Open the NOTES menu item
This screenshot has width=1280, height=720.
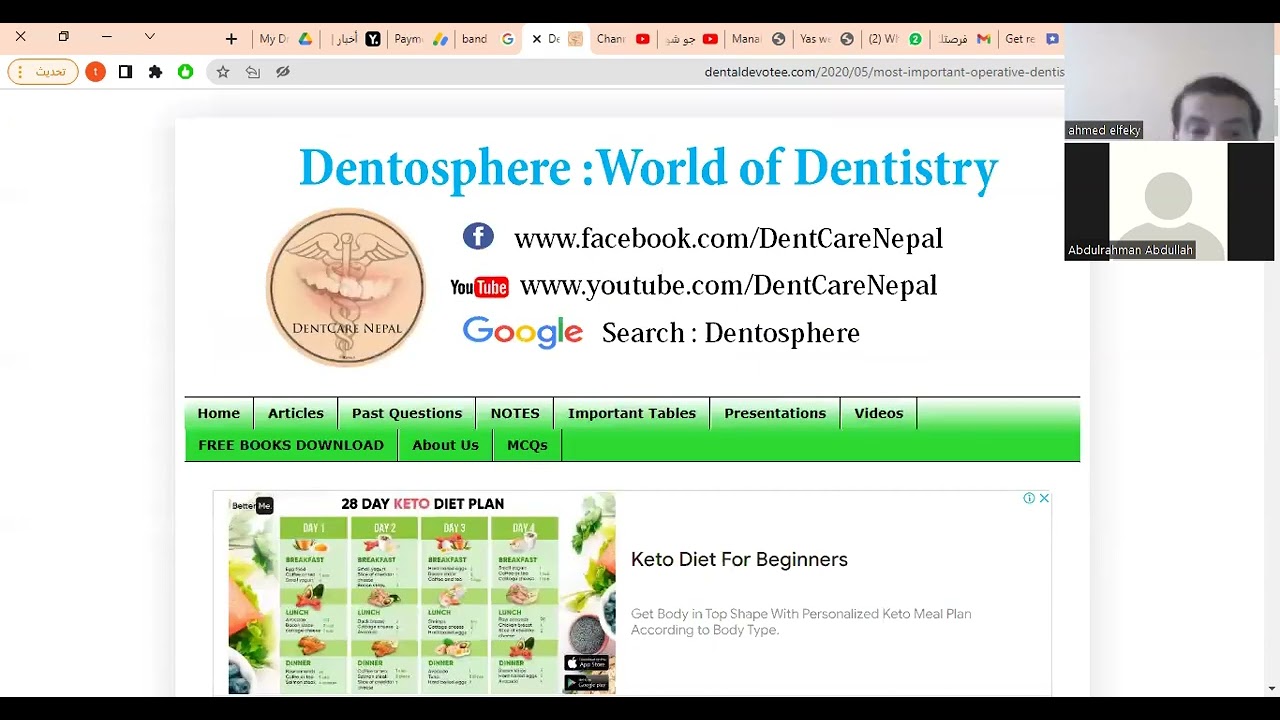pyautogui.click(x=515, y=413)
